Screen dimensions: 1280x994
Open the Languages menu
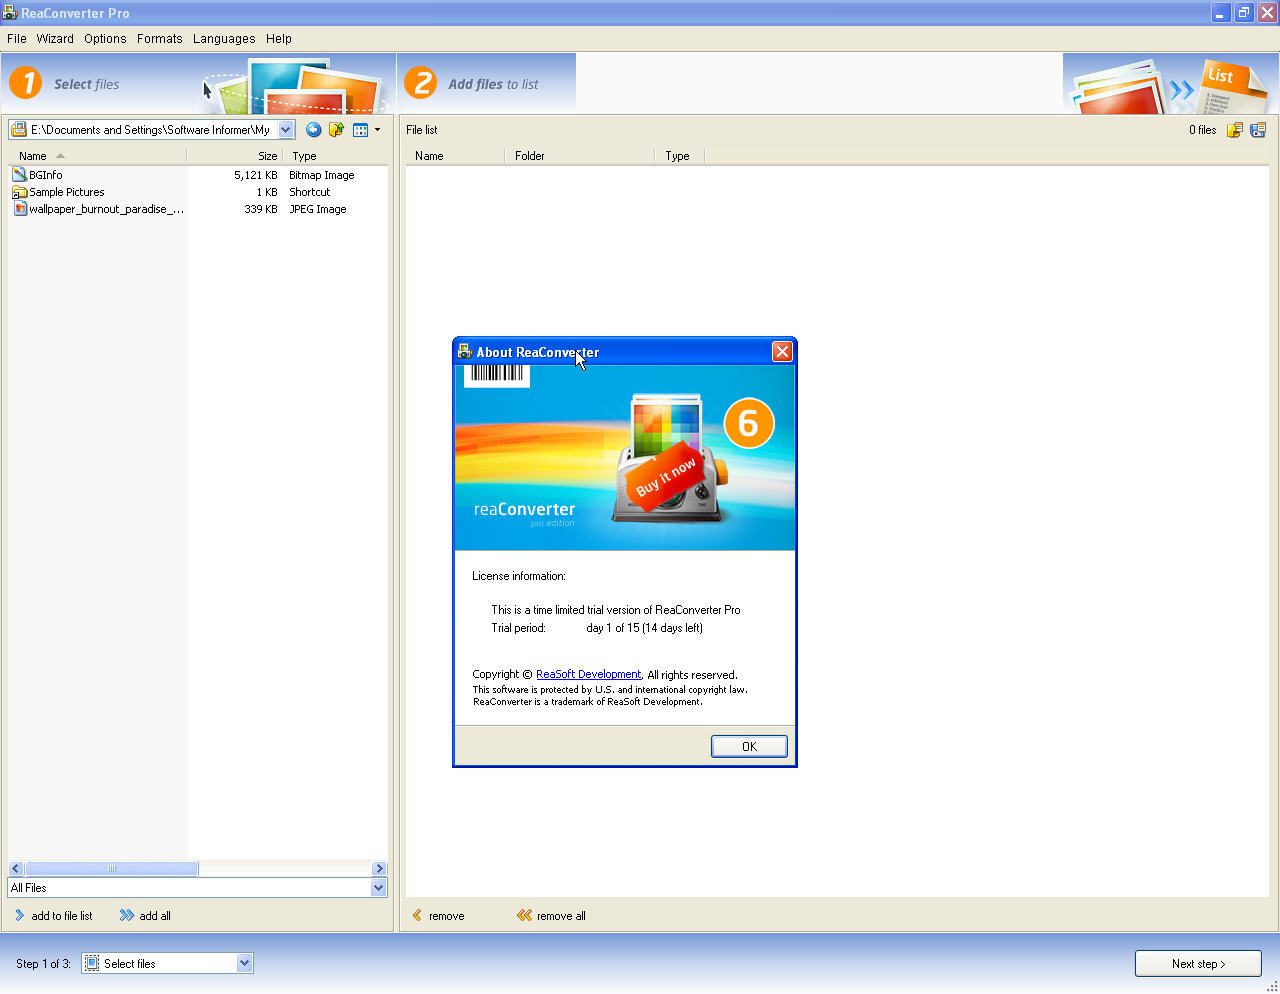(223, 38)
